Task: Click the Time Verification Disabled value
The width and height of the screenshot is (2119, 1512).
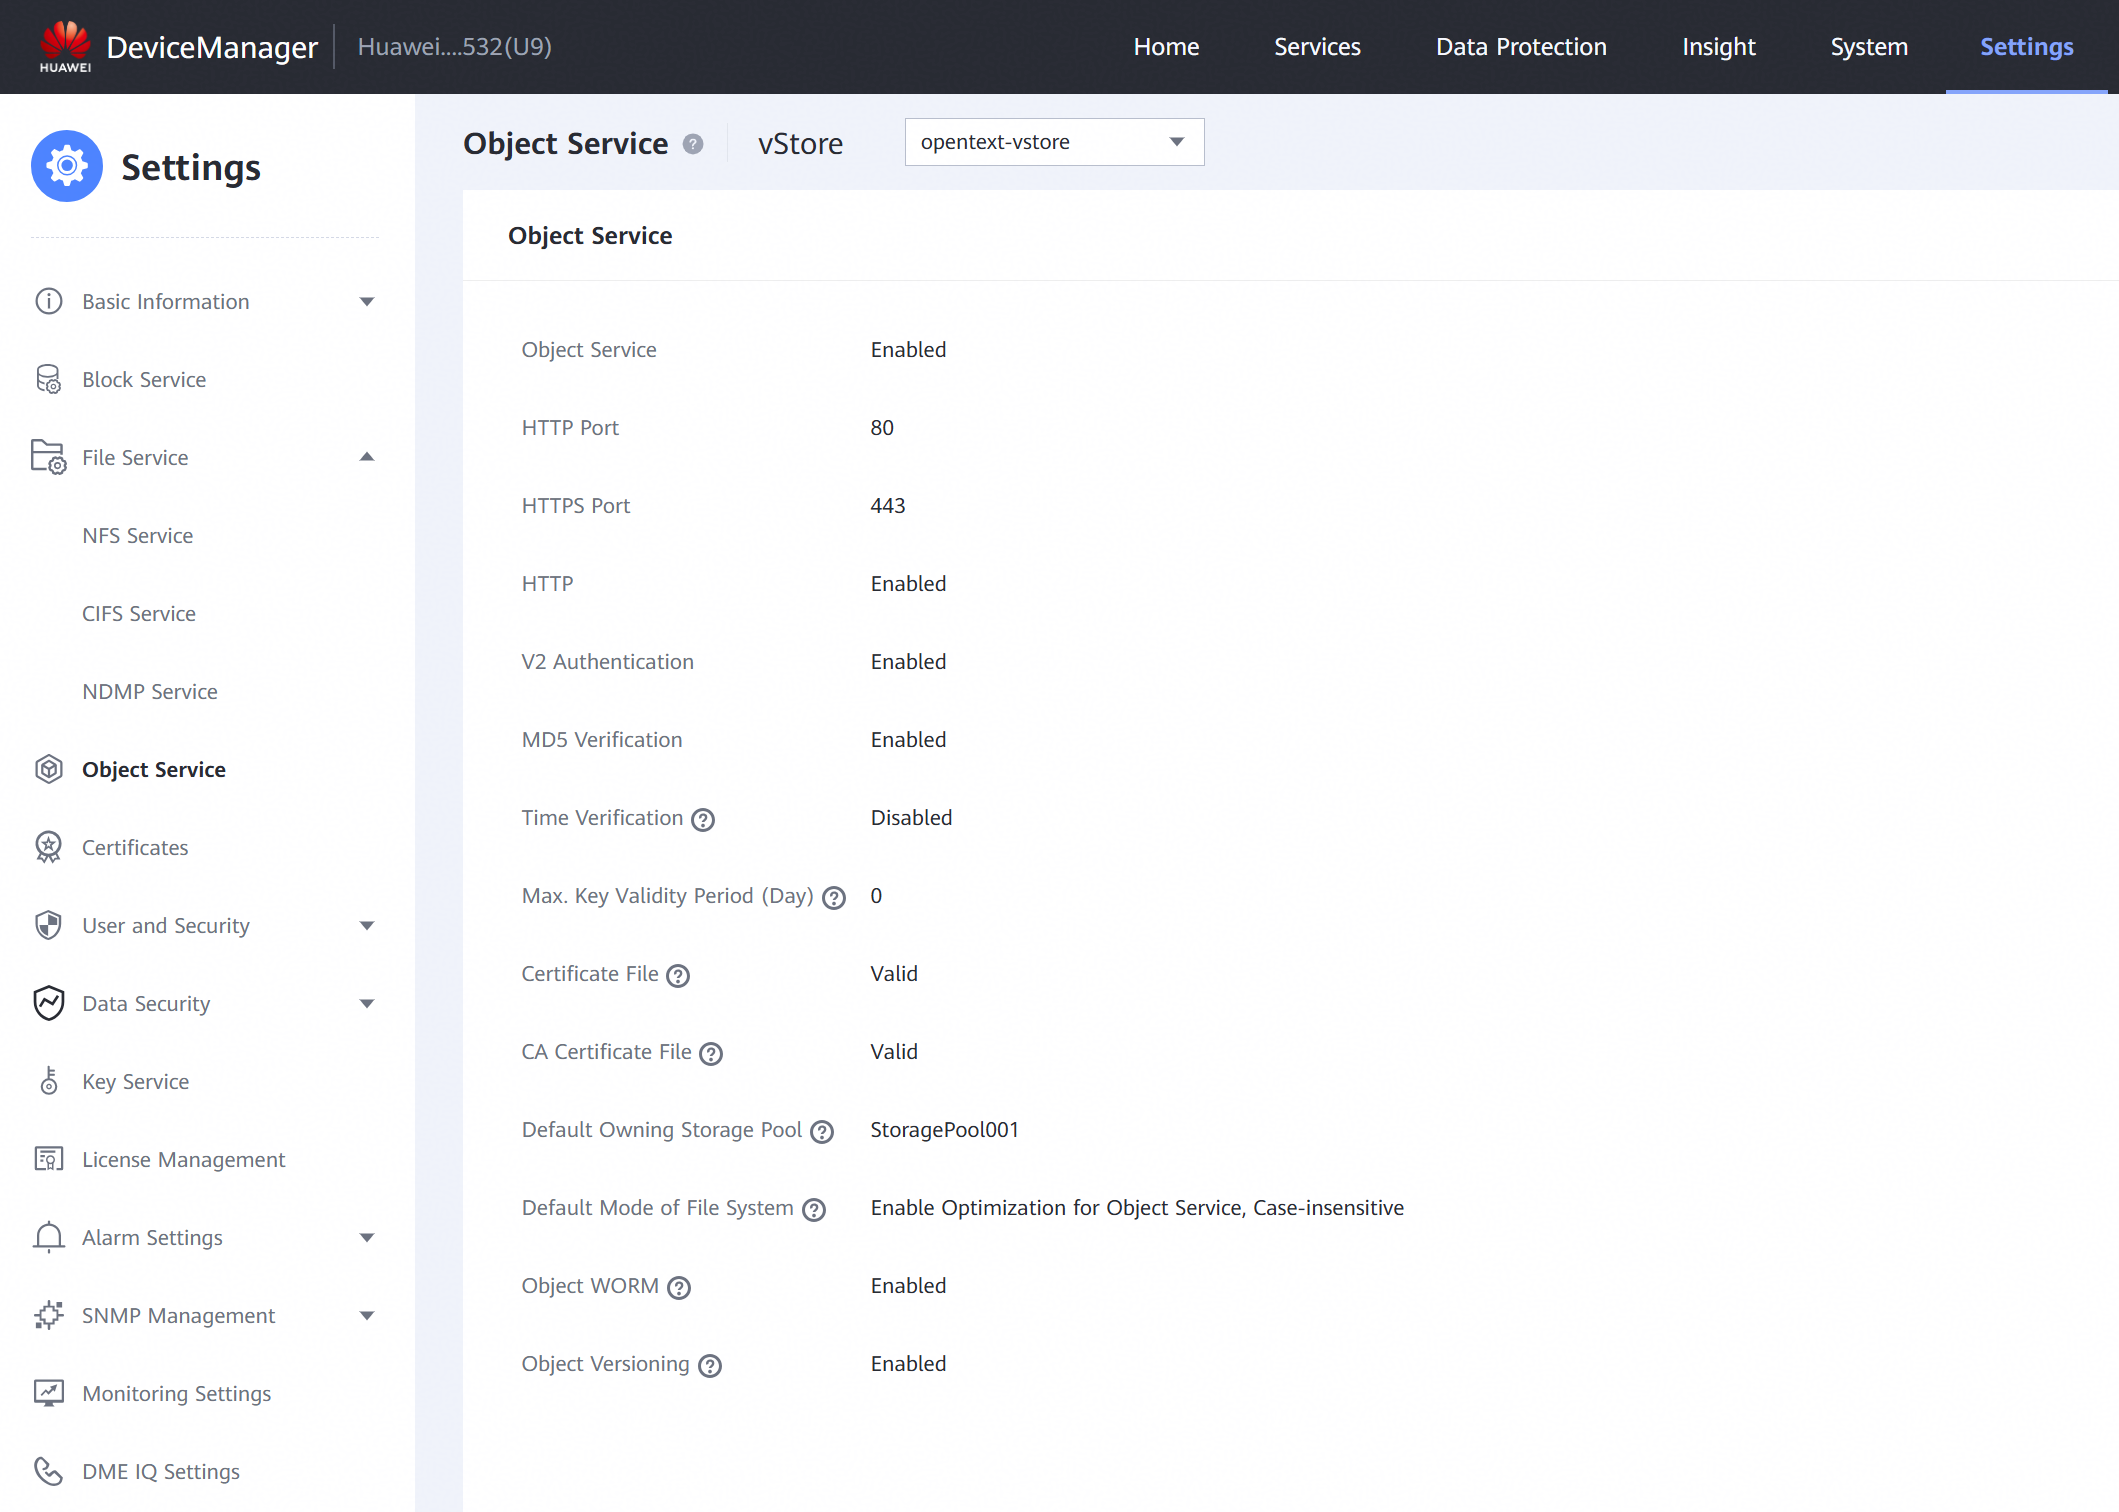Action: pos(911,817)
